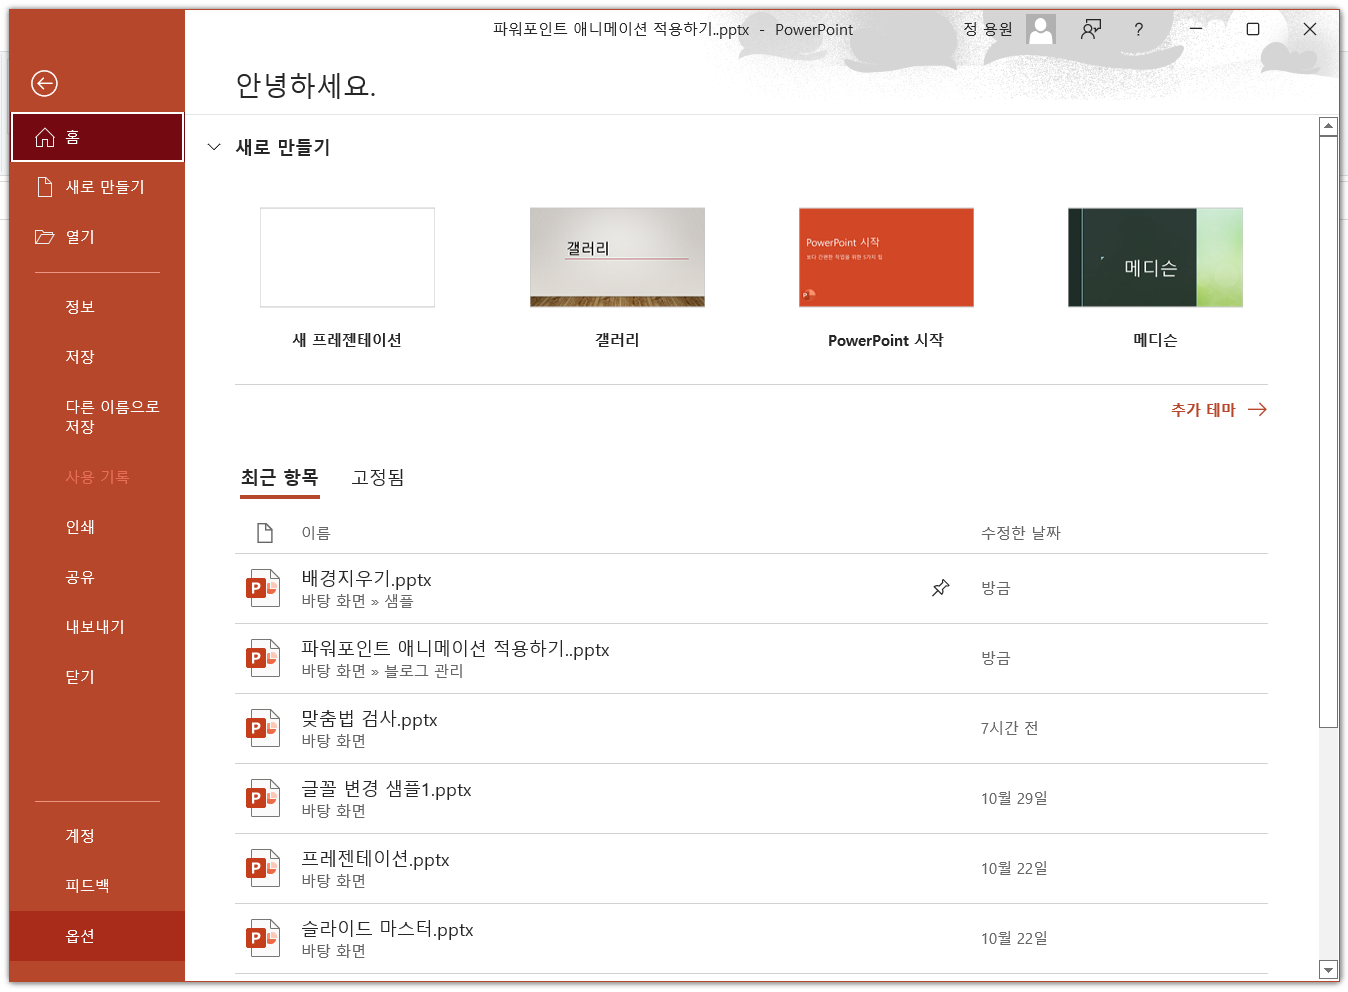Select the 새 프레젠테이션 blank thumbnail
The width and height of the screenshot is (1348, 992).
[x=347, y=257]
